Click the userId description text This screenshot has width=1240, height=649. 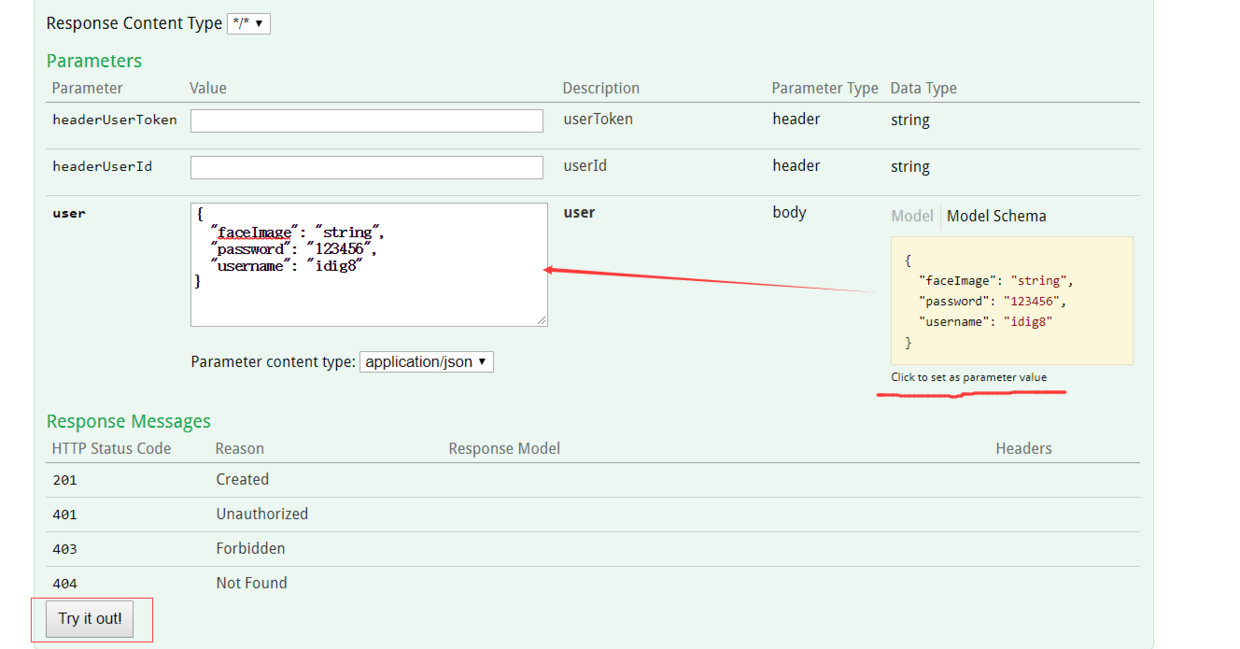(x=584, y=166)
